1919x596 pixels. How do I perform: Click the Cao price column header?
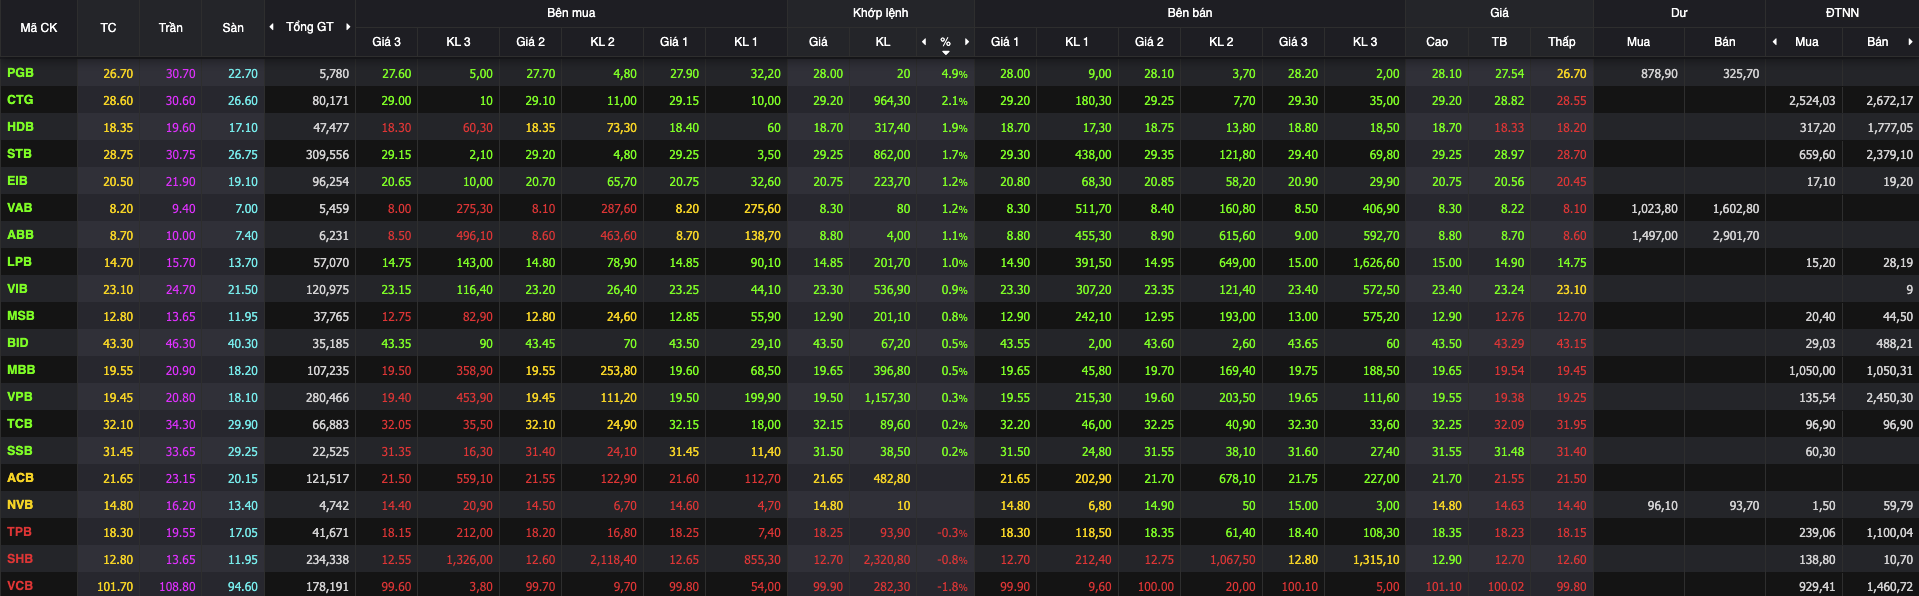click(1437, 42)
